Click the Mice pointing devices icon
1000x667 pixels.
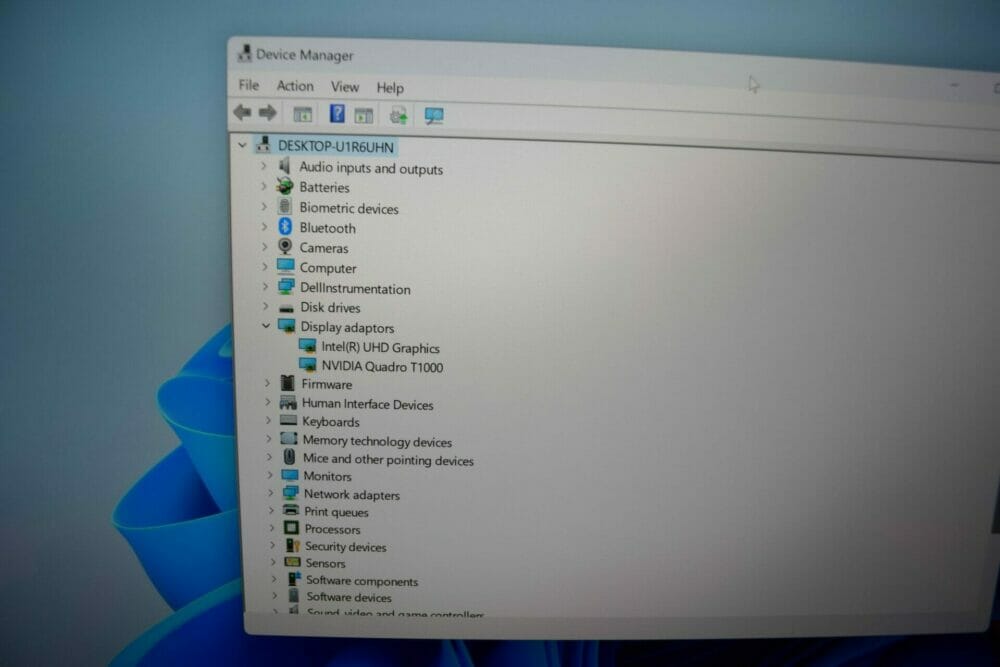(290, 457)
